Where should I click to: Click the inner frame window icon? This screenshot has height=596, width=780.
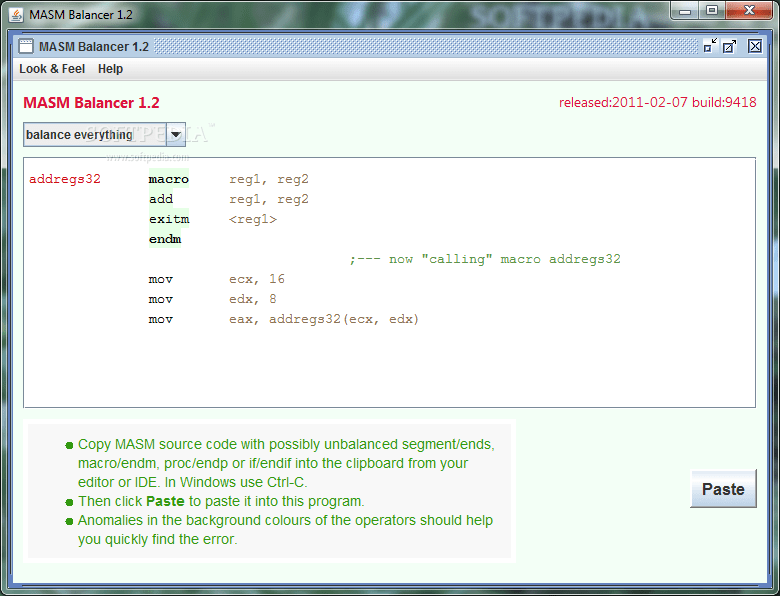26,46
